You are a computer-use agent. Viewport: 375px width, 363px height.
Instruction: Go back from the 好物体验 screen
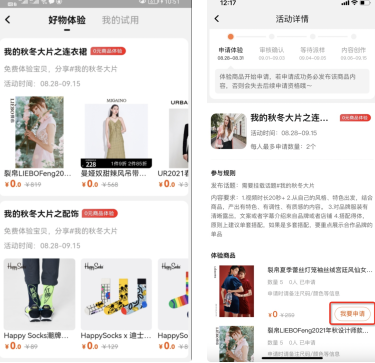pyautogui.click(x=8, y=20)
